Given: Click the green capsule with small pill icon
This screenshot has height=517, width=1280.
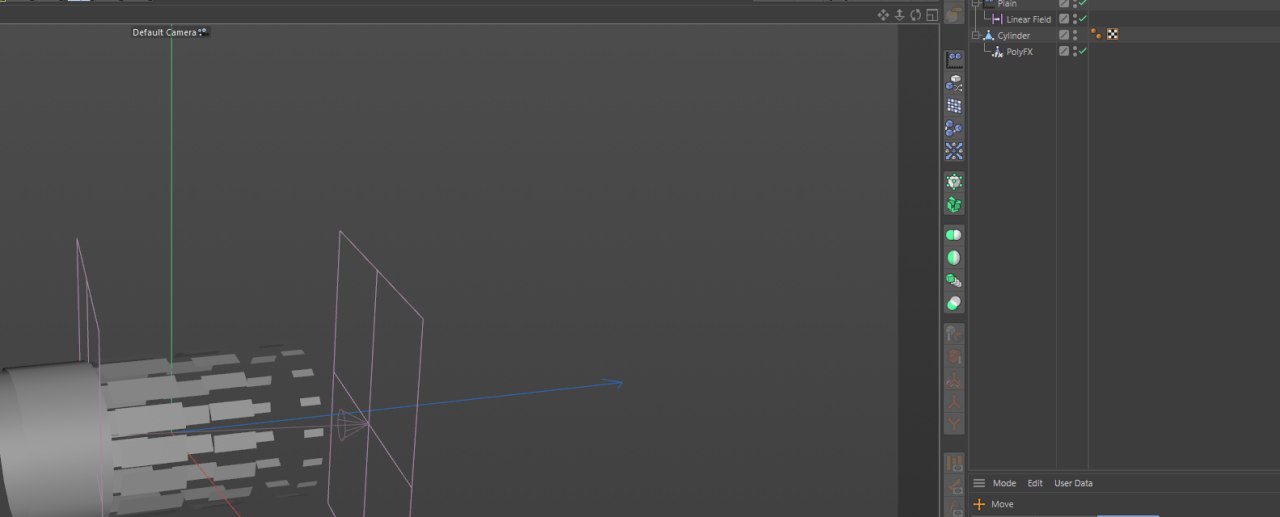Looking at the screenshot, I should (954, 281).
